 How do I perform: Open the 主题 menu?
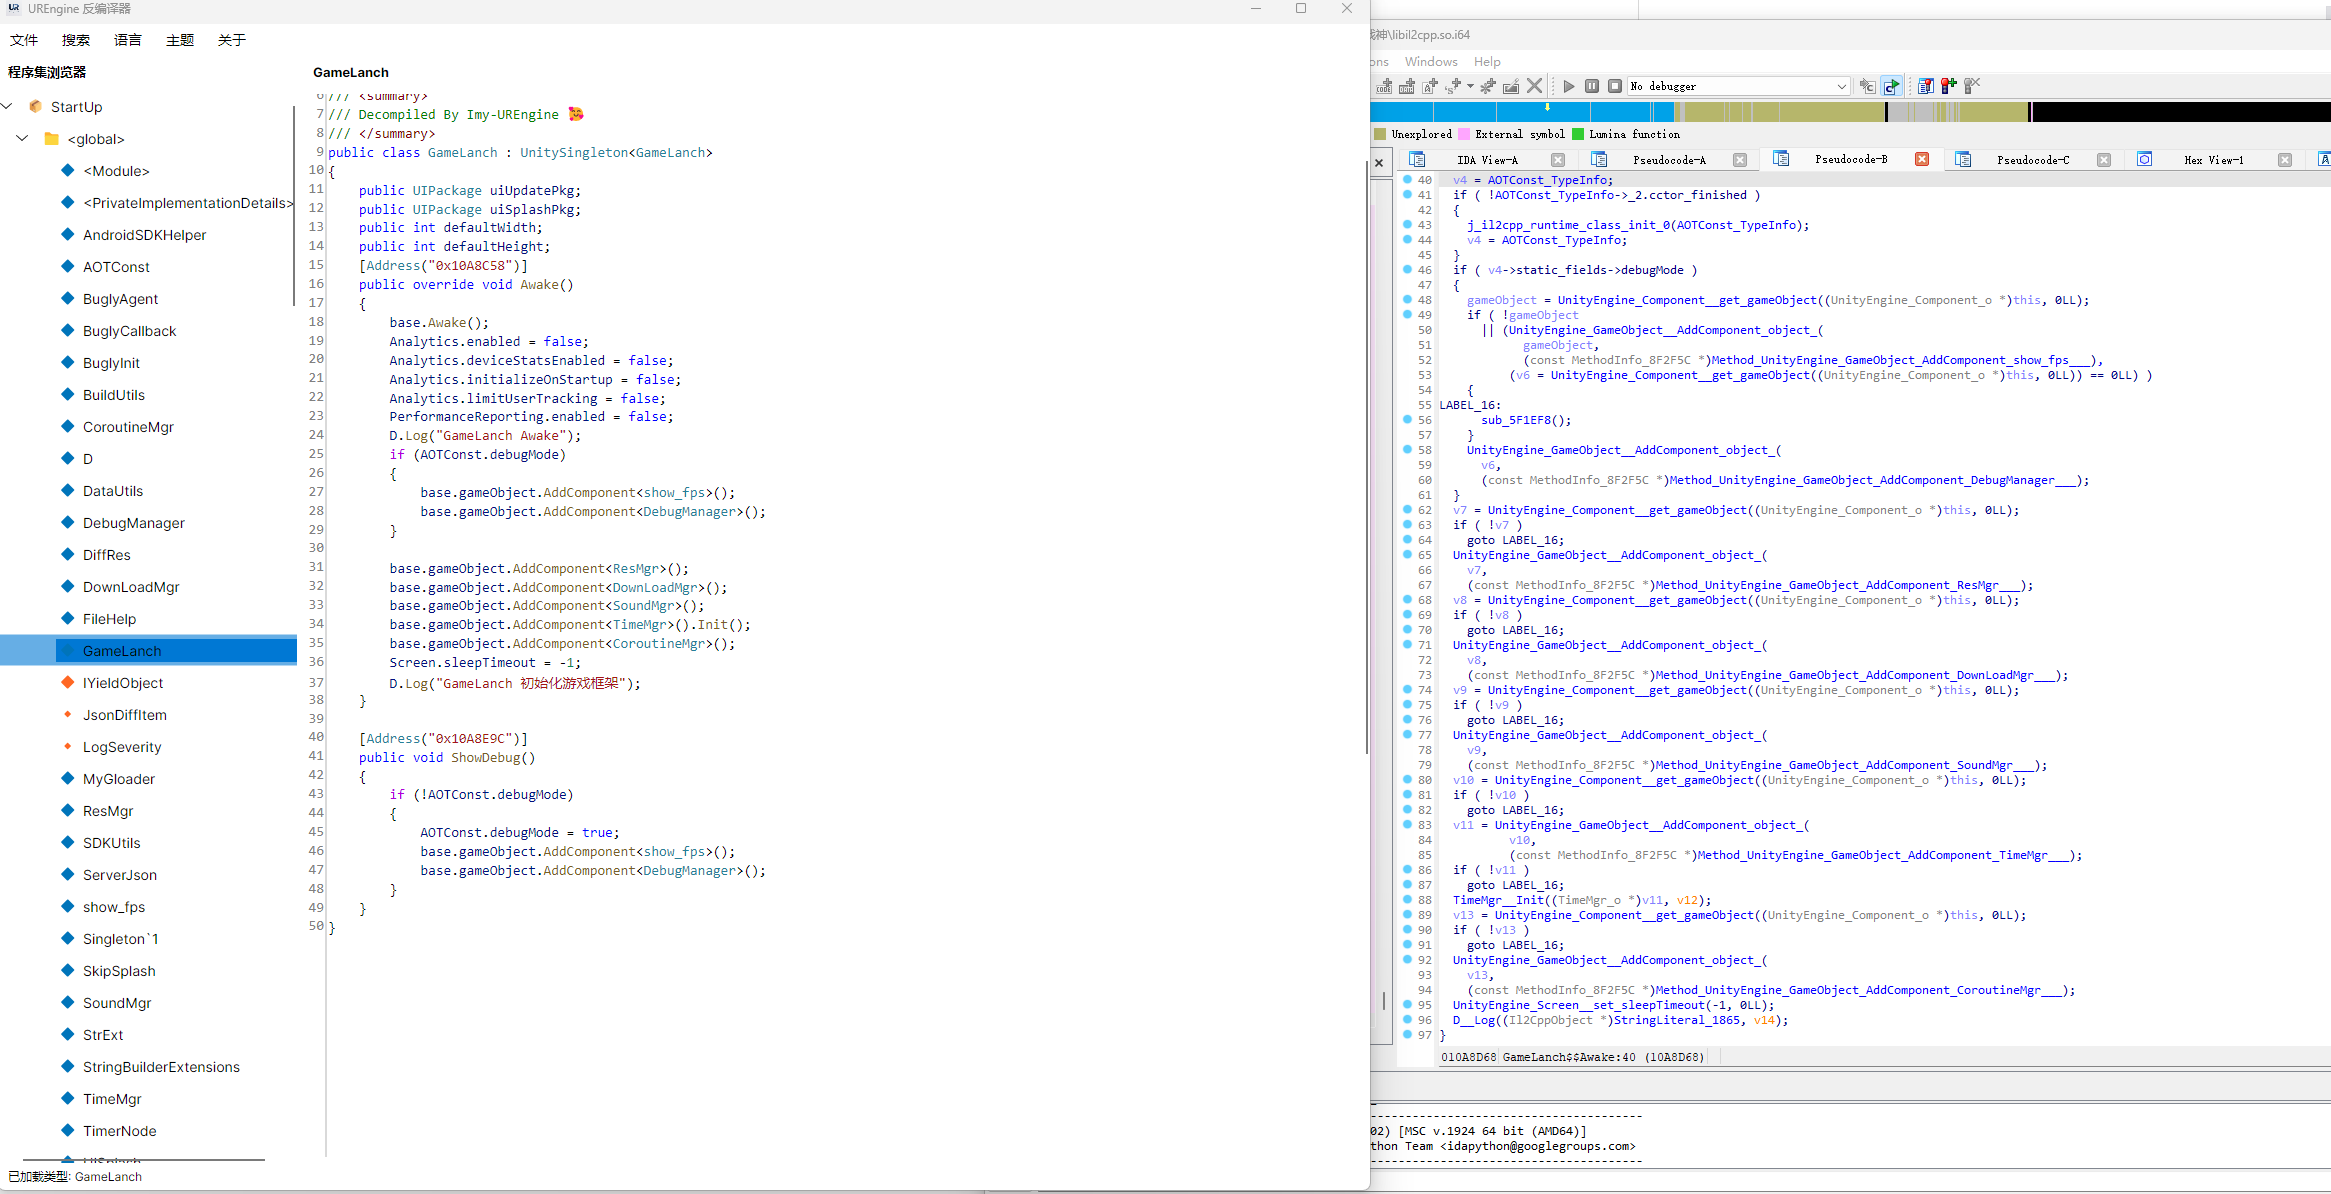click(x=180, y=40)
